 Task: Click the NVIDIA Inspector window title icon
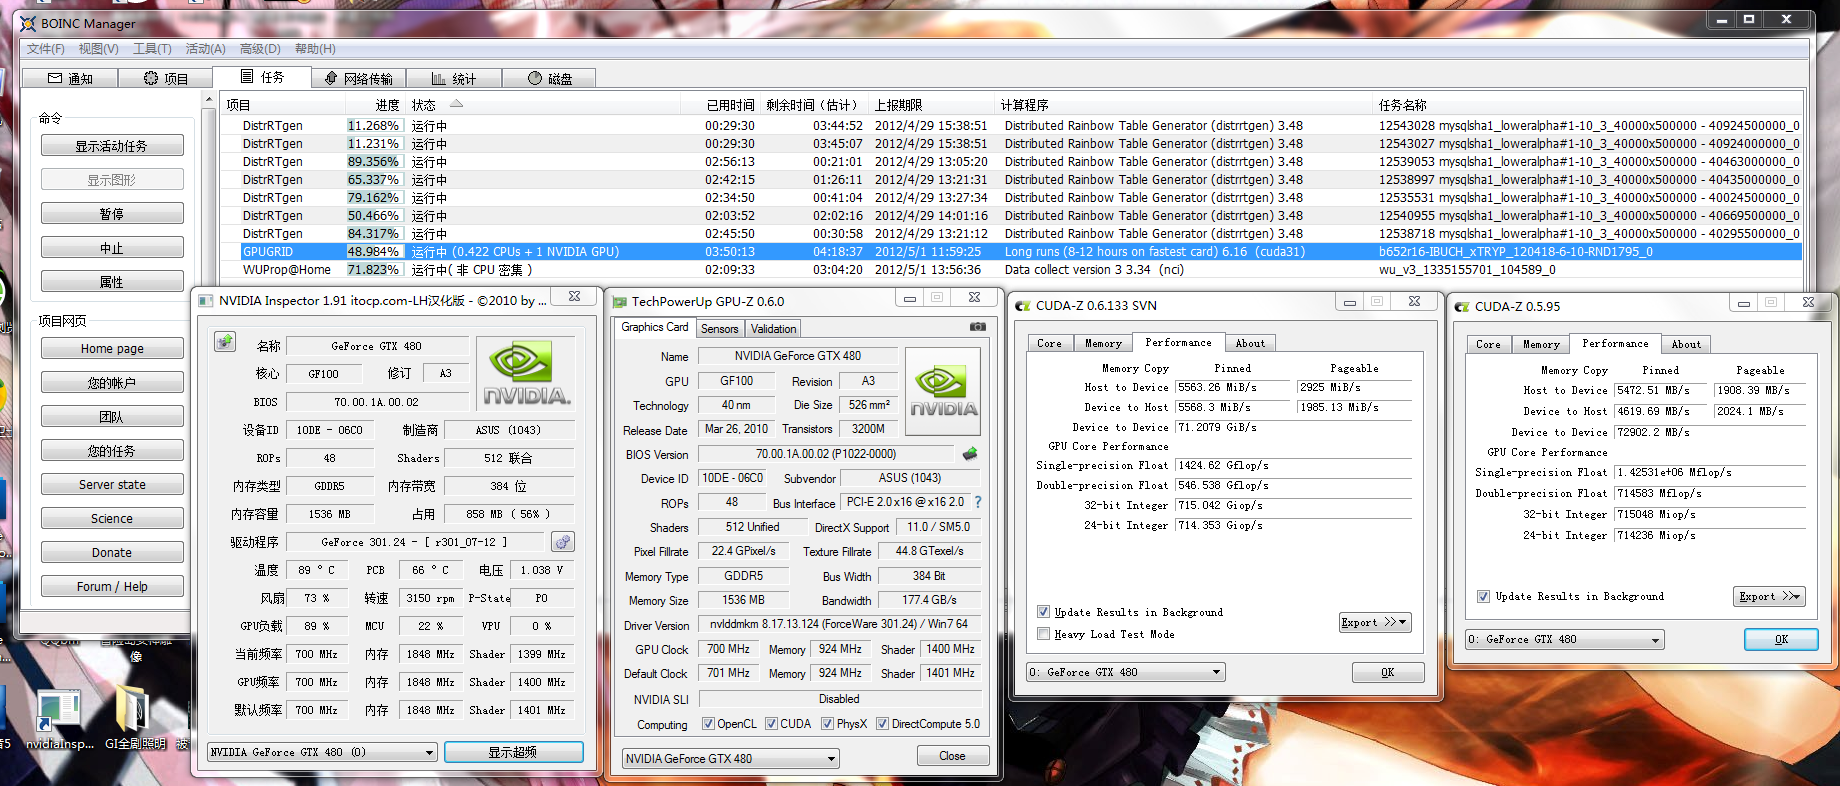pos(205,301)
